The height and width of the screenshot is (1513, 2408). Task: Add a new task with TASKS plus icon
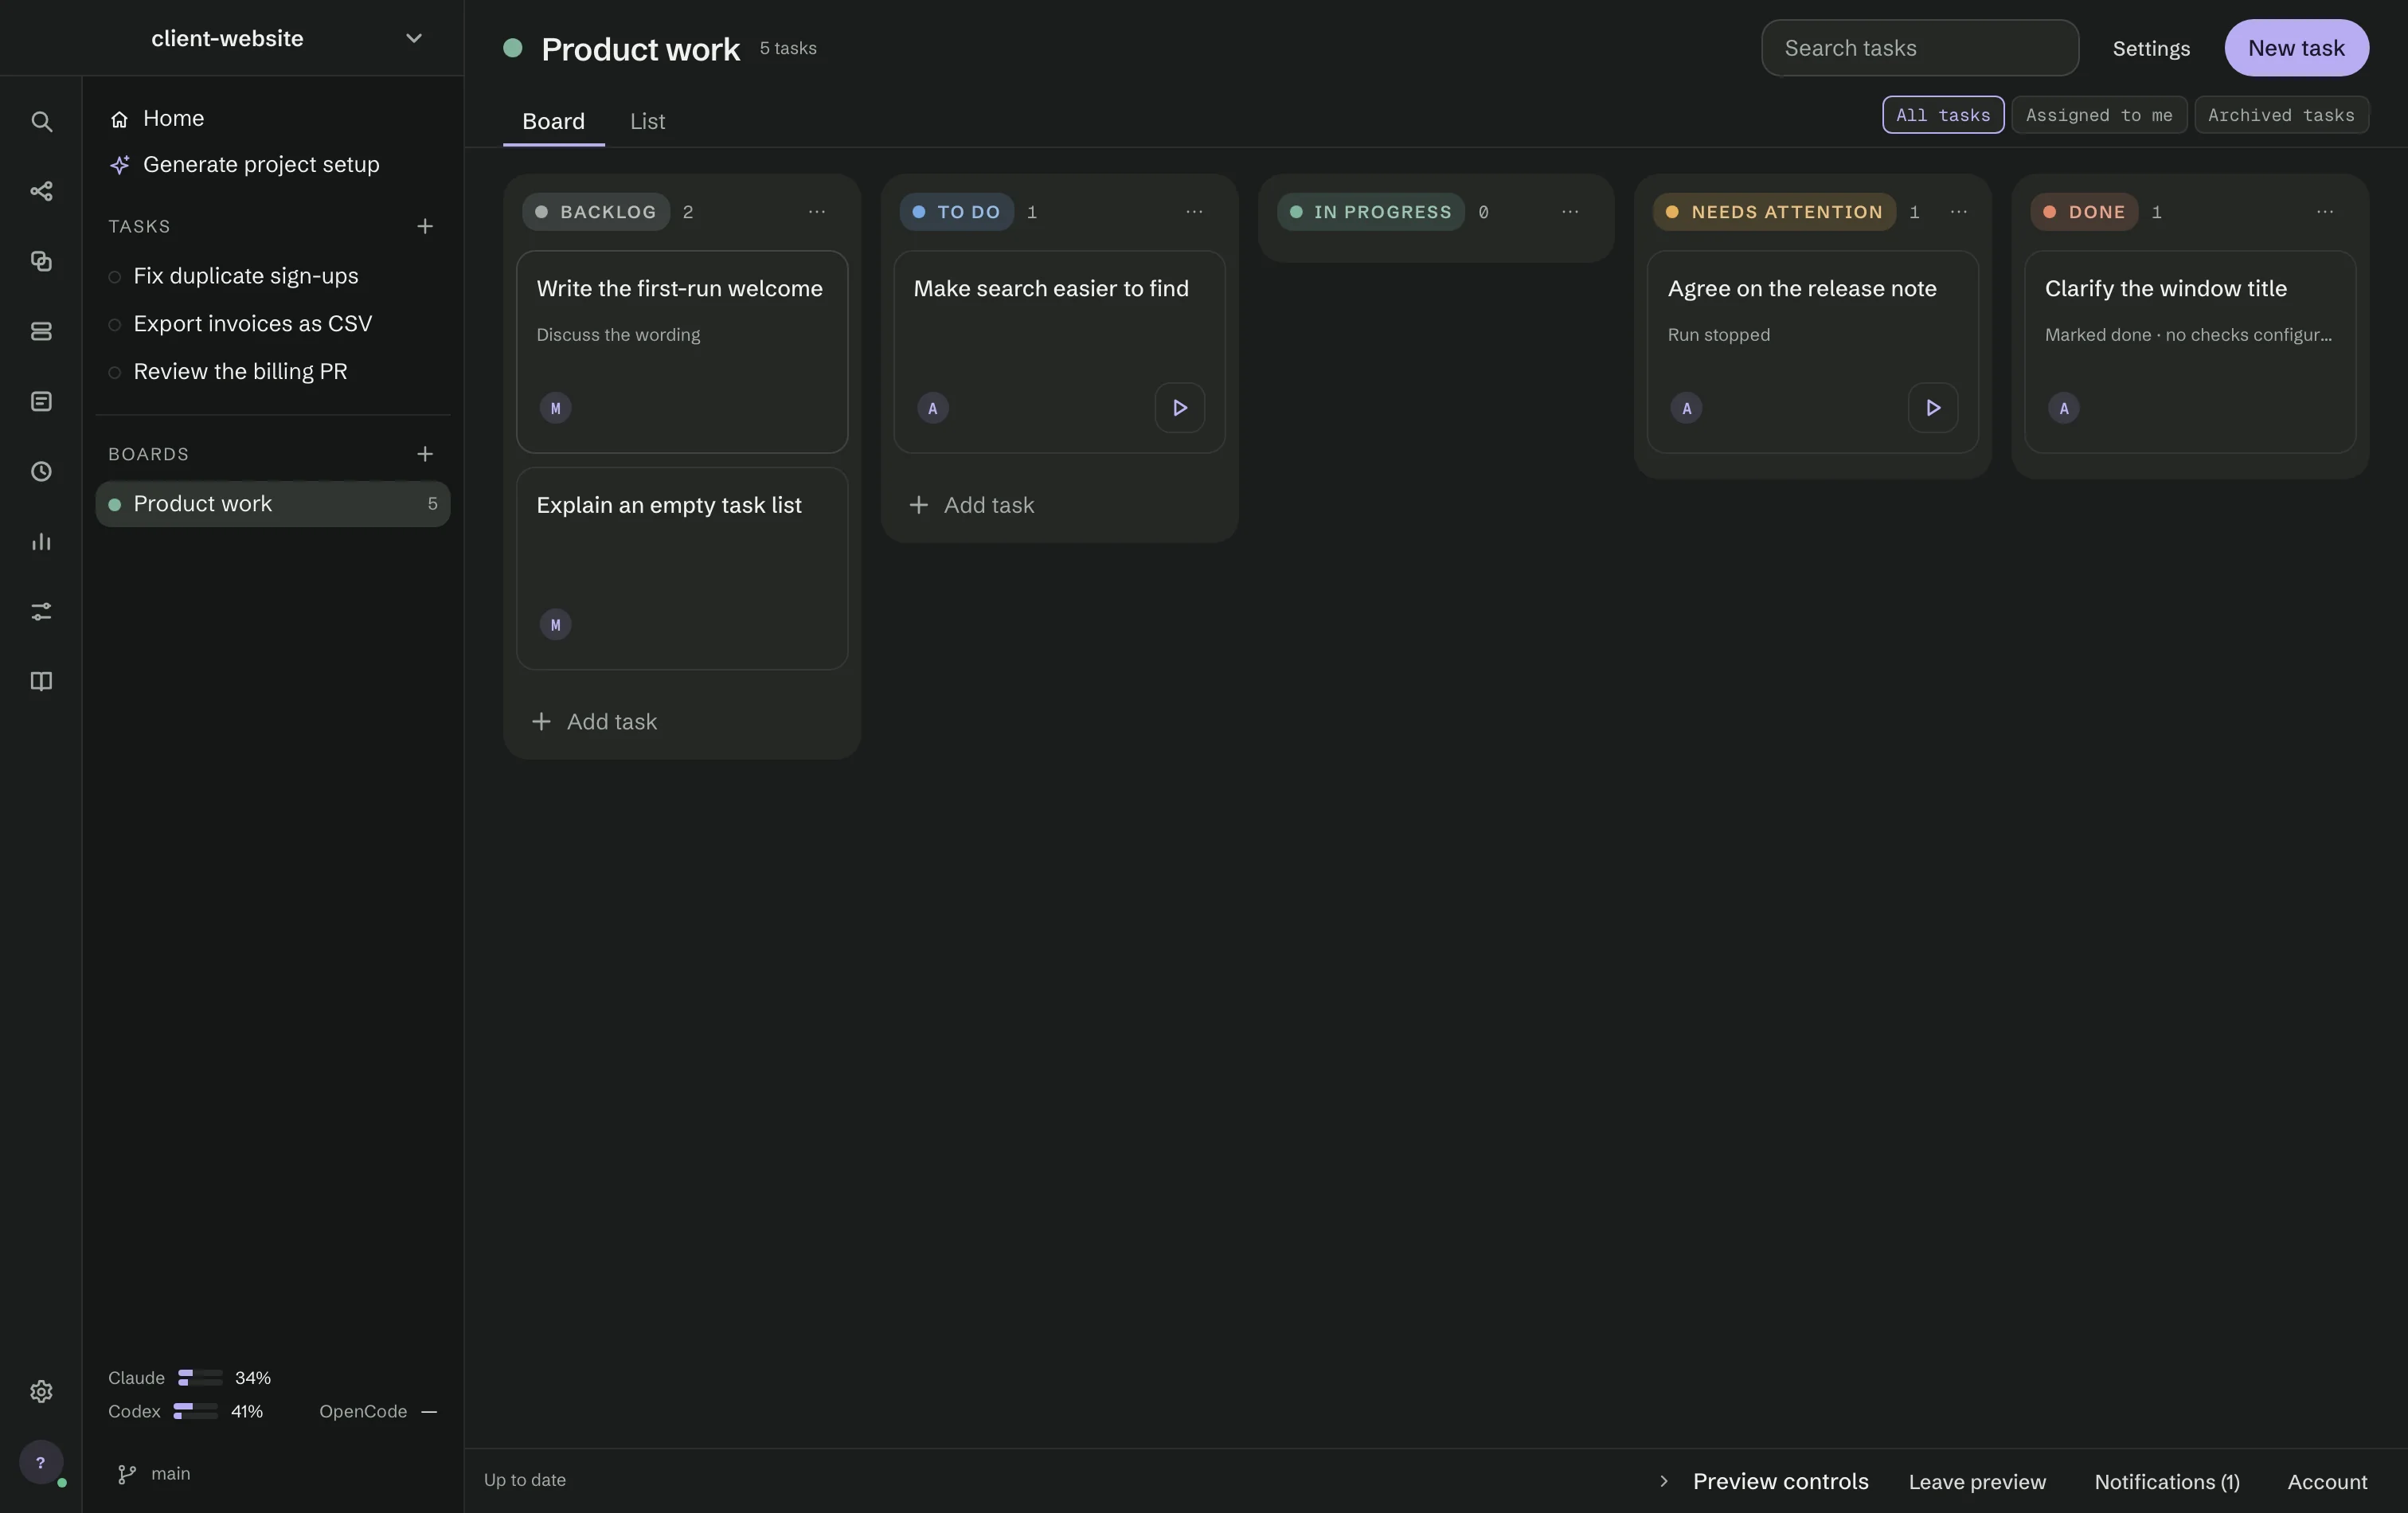pos(425,226)
